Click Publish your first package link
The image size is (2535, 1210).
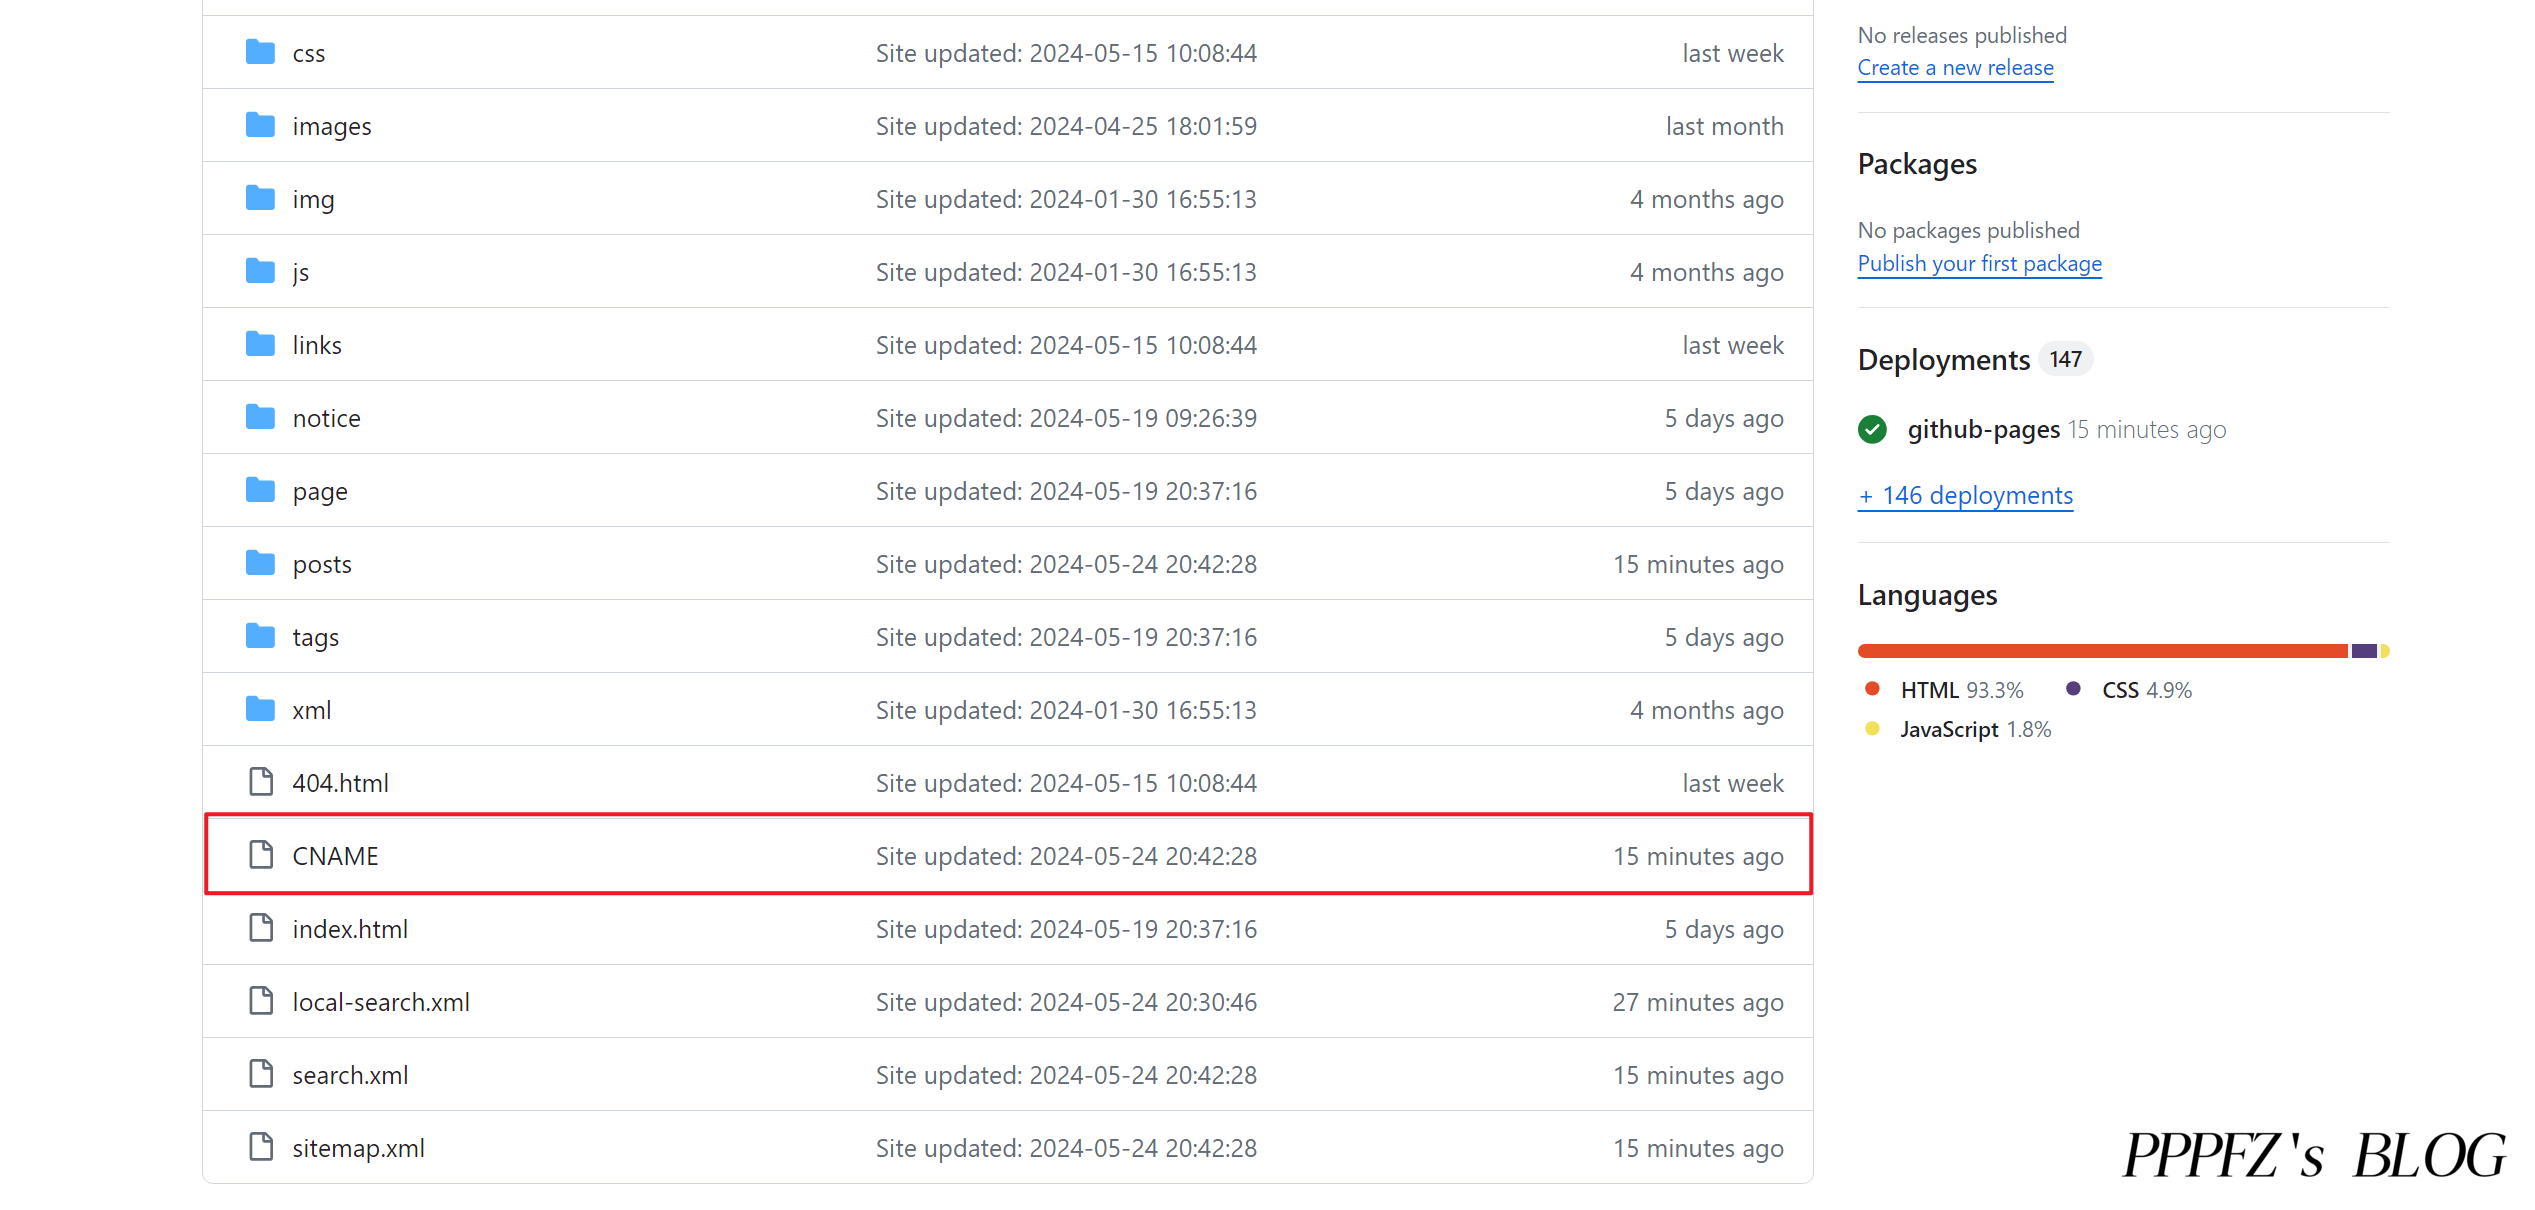point(1979,262)
